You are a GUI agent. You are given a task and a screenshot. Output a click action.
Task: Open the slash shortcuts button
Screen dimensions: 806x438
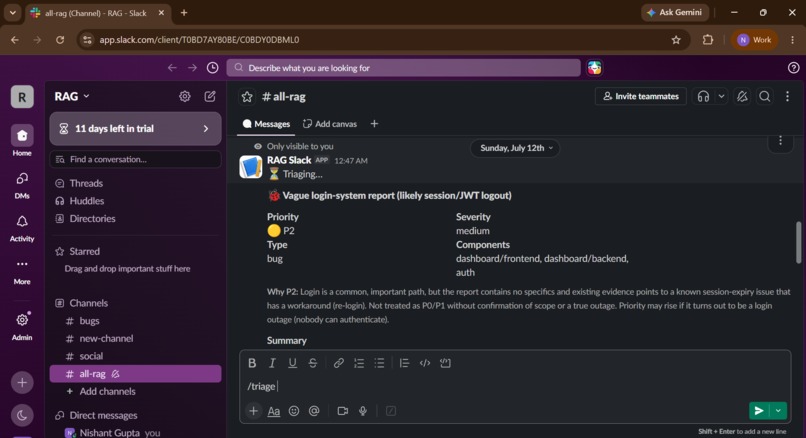pos(391,411)
